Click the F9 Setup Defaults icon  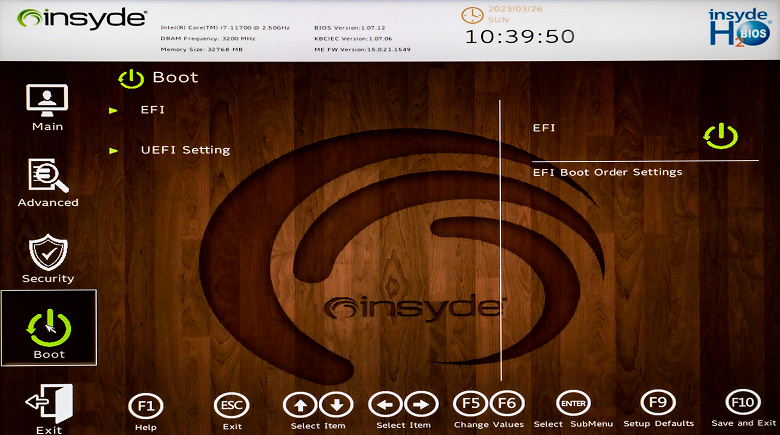coord(658,402)
